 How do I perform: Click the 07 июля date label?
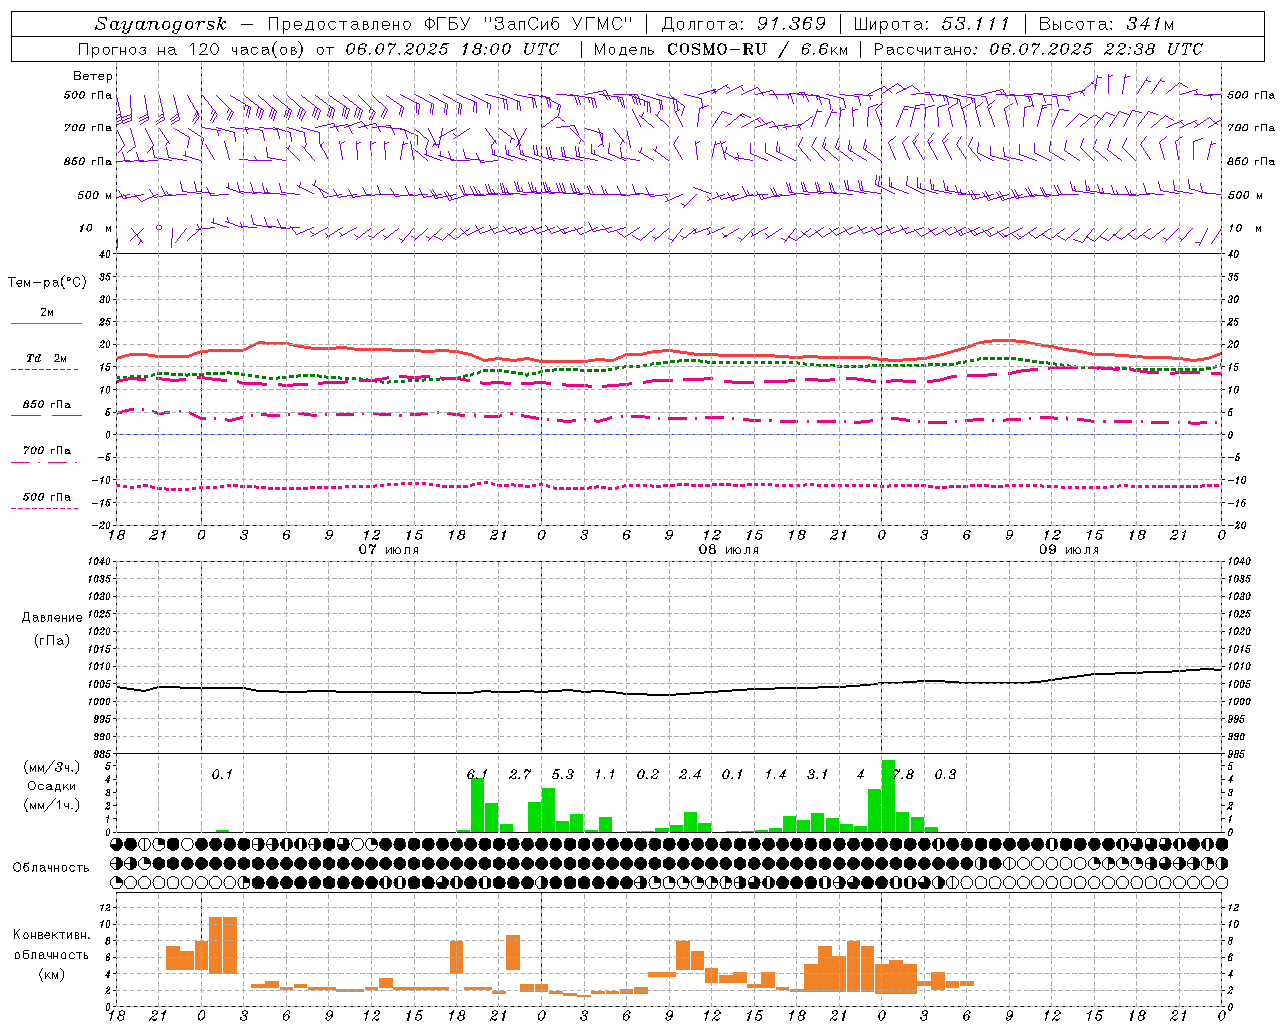pos(389,550)
